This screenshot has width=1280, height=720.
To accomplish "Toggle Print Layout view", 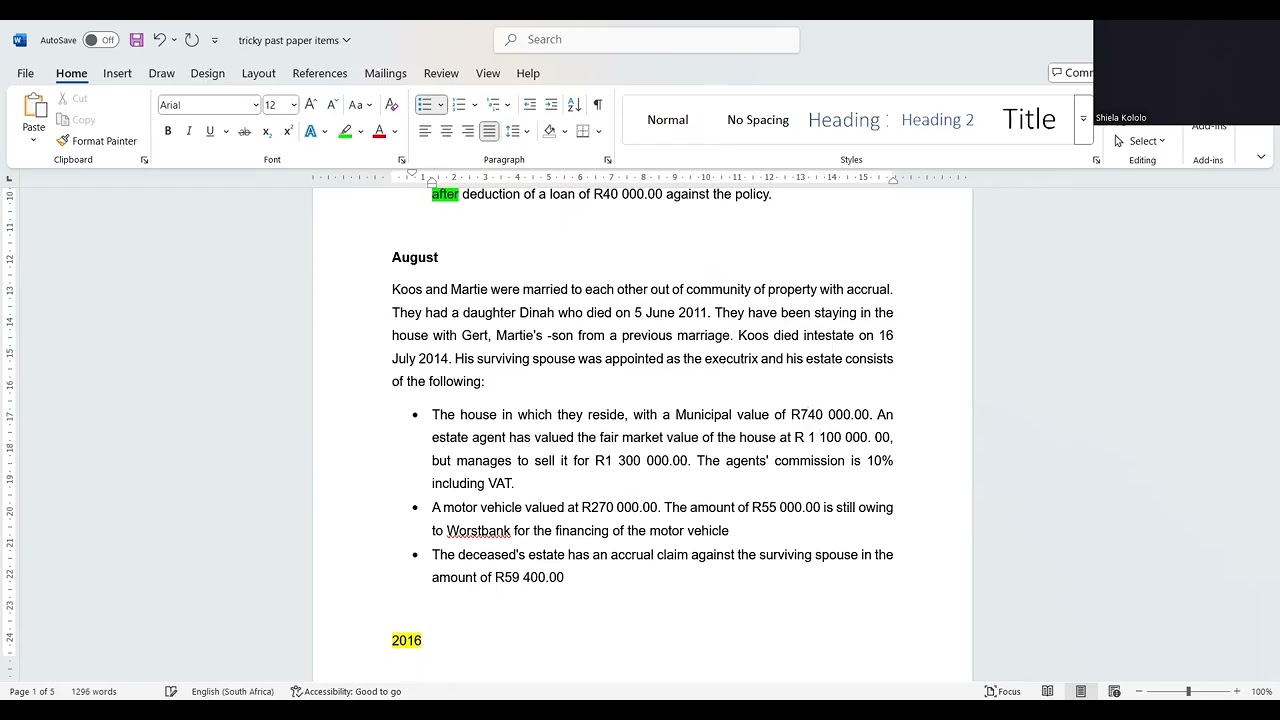I will pyautogui.click(x=1081, y=691).
